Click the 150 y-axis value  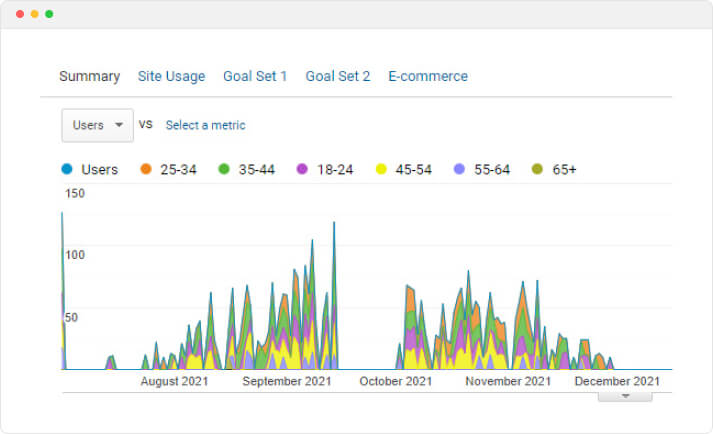(75, 193)
